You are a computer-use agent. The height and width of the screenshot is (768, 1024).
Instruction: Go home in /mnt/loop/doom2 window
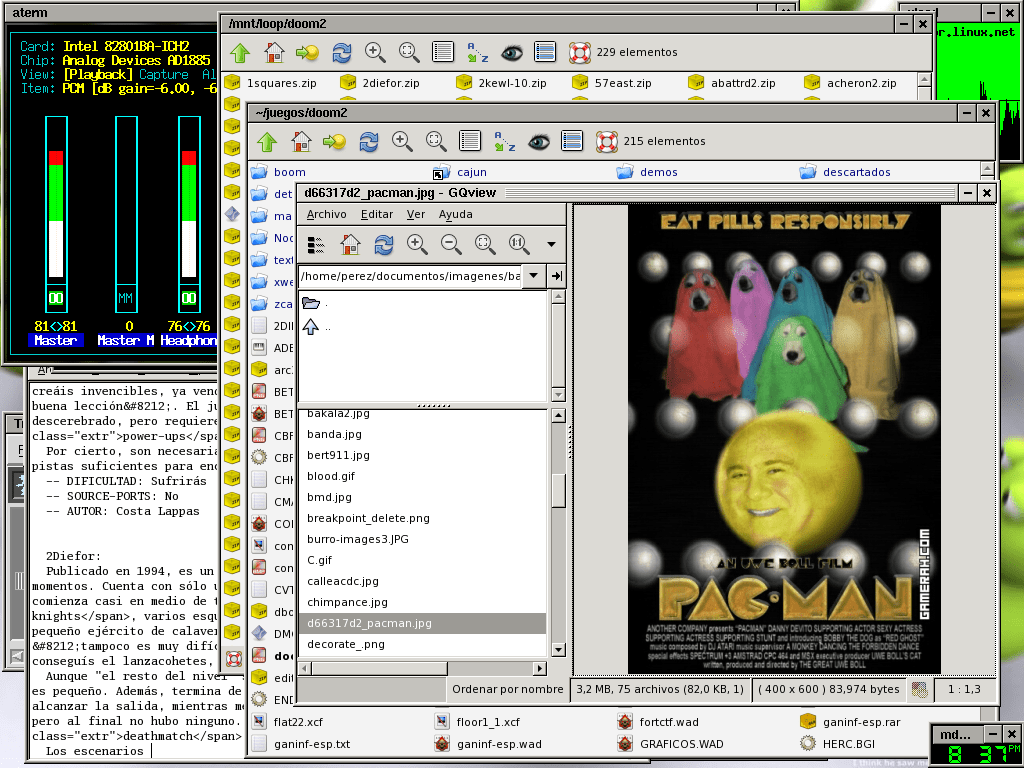point(274,52)
